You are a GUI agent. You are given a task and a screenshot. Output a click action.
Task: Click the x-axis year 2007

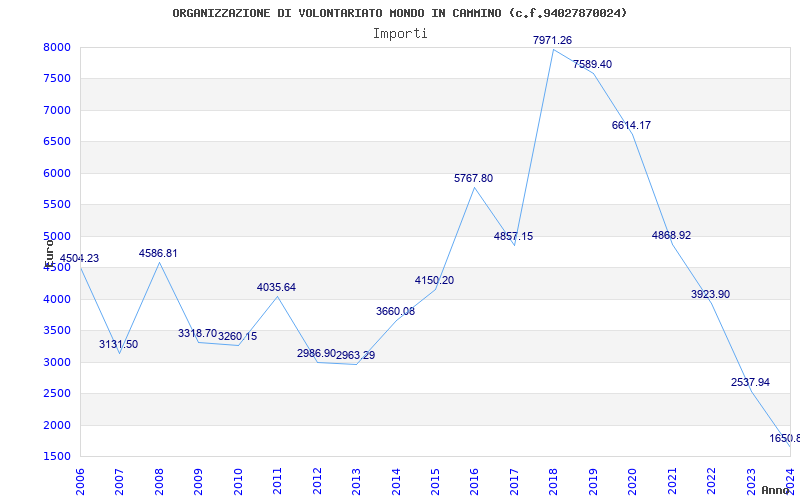pyautogui.click(x=119, y=480)
